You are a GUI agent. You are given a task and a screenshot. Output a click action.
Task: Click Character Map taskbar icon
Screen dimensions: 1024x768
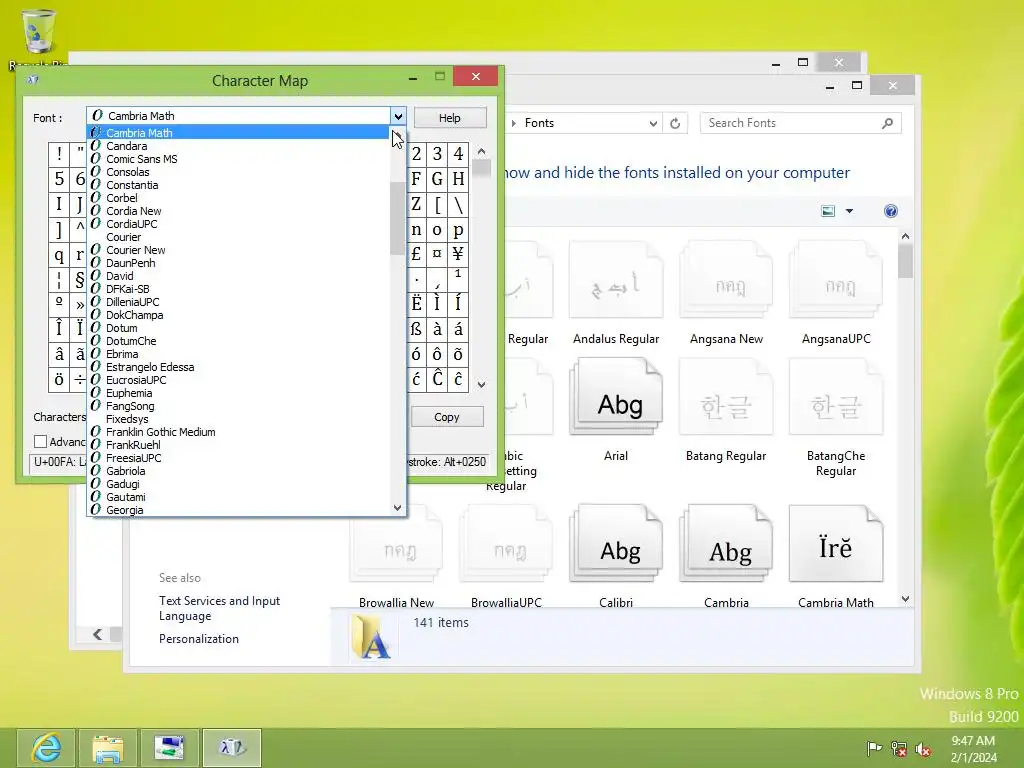pyautogui.click(x=232, y=748)
